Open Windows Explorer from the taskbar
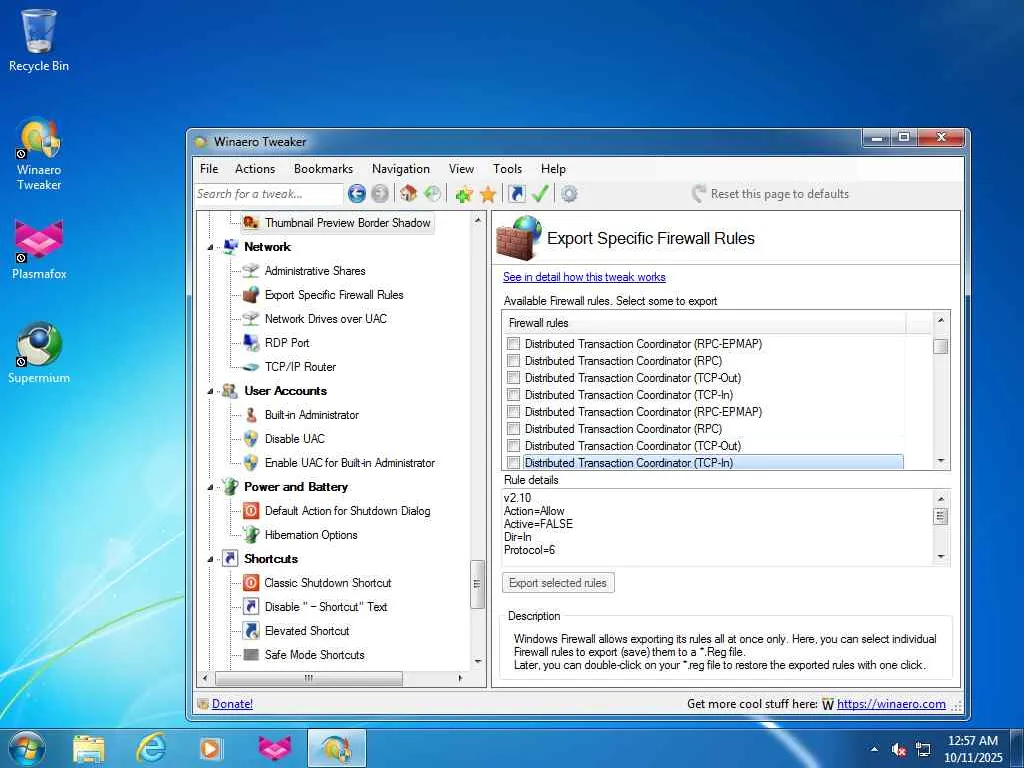Image resolution: width=1024 pixels, height=768 pixels. pyautogui.click(x=89, y=748)
